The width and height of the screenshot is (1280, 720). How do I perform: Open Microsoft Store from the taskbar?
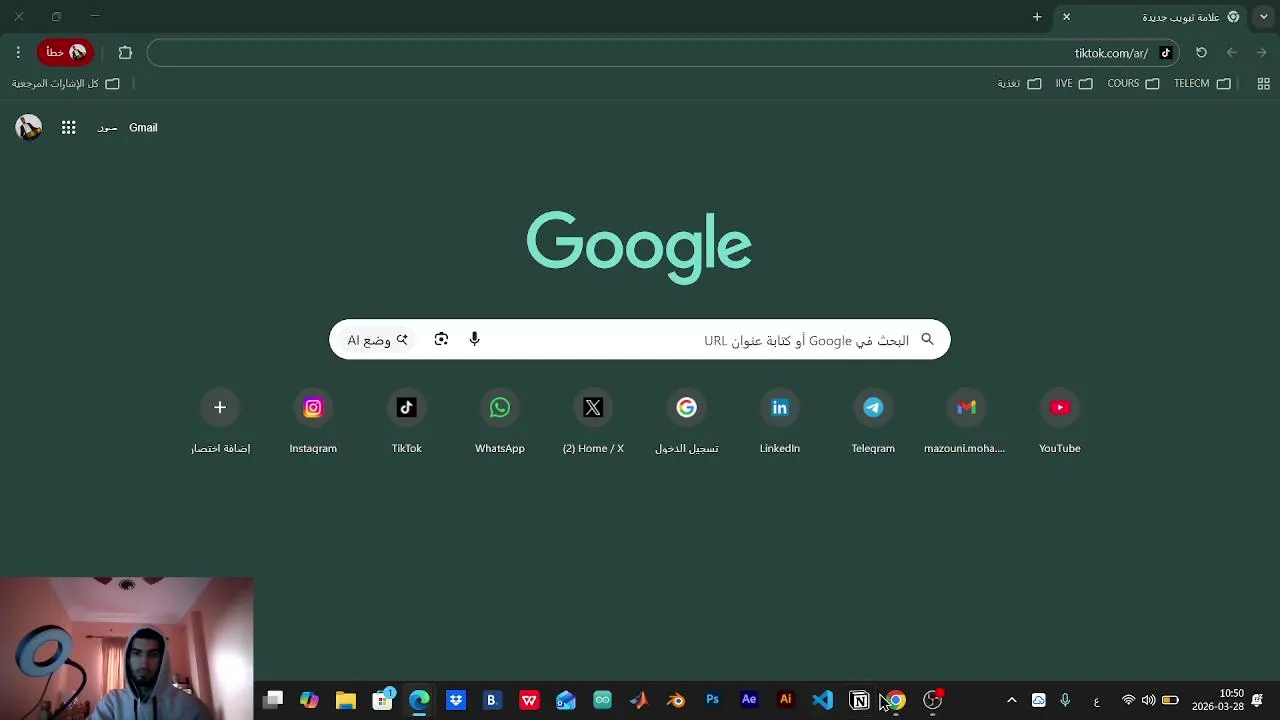tap(382, 700)
